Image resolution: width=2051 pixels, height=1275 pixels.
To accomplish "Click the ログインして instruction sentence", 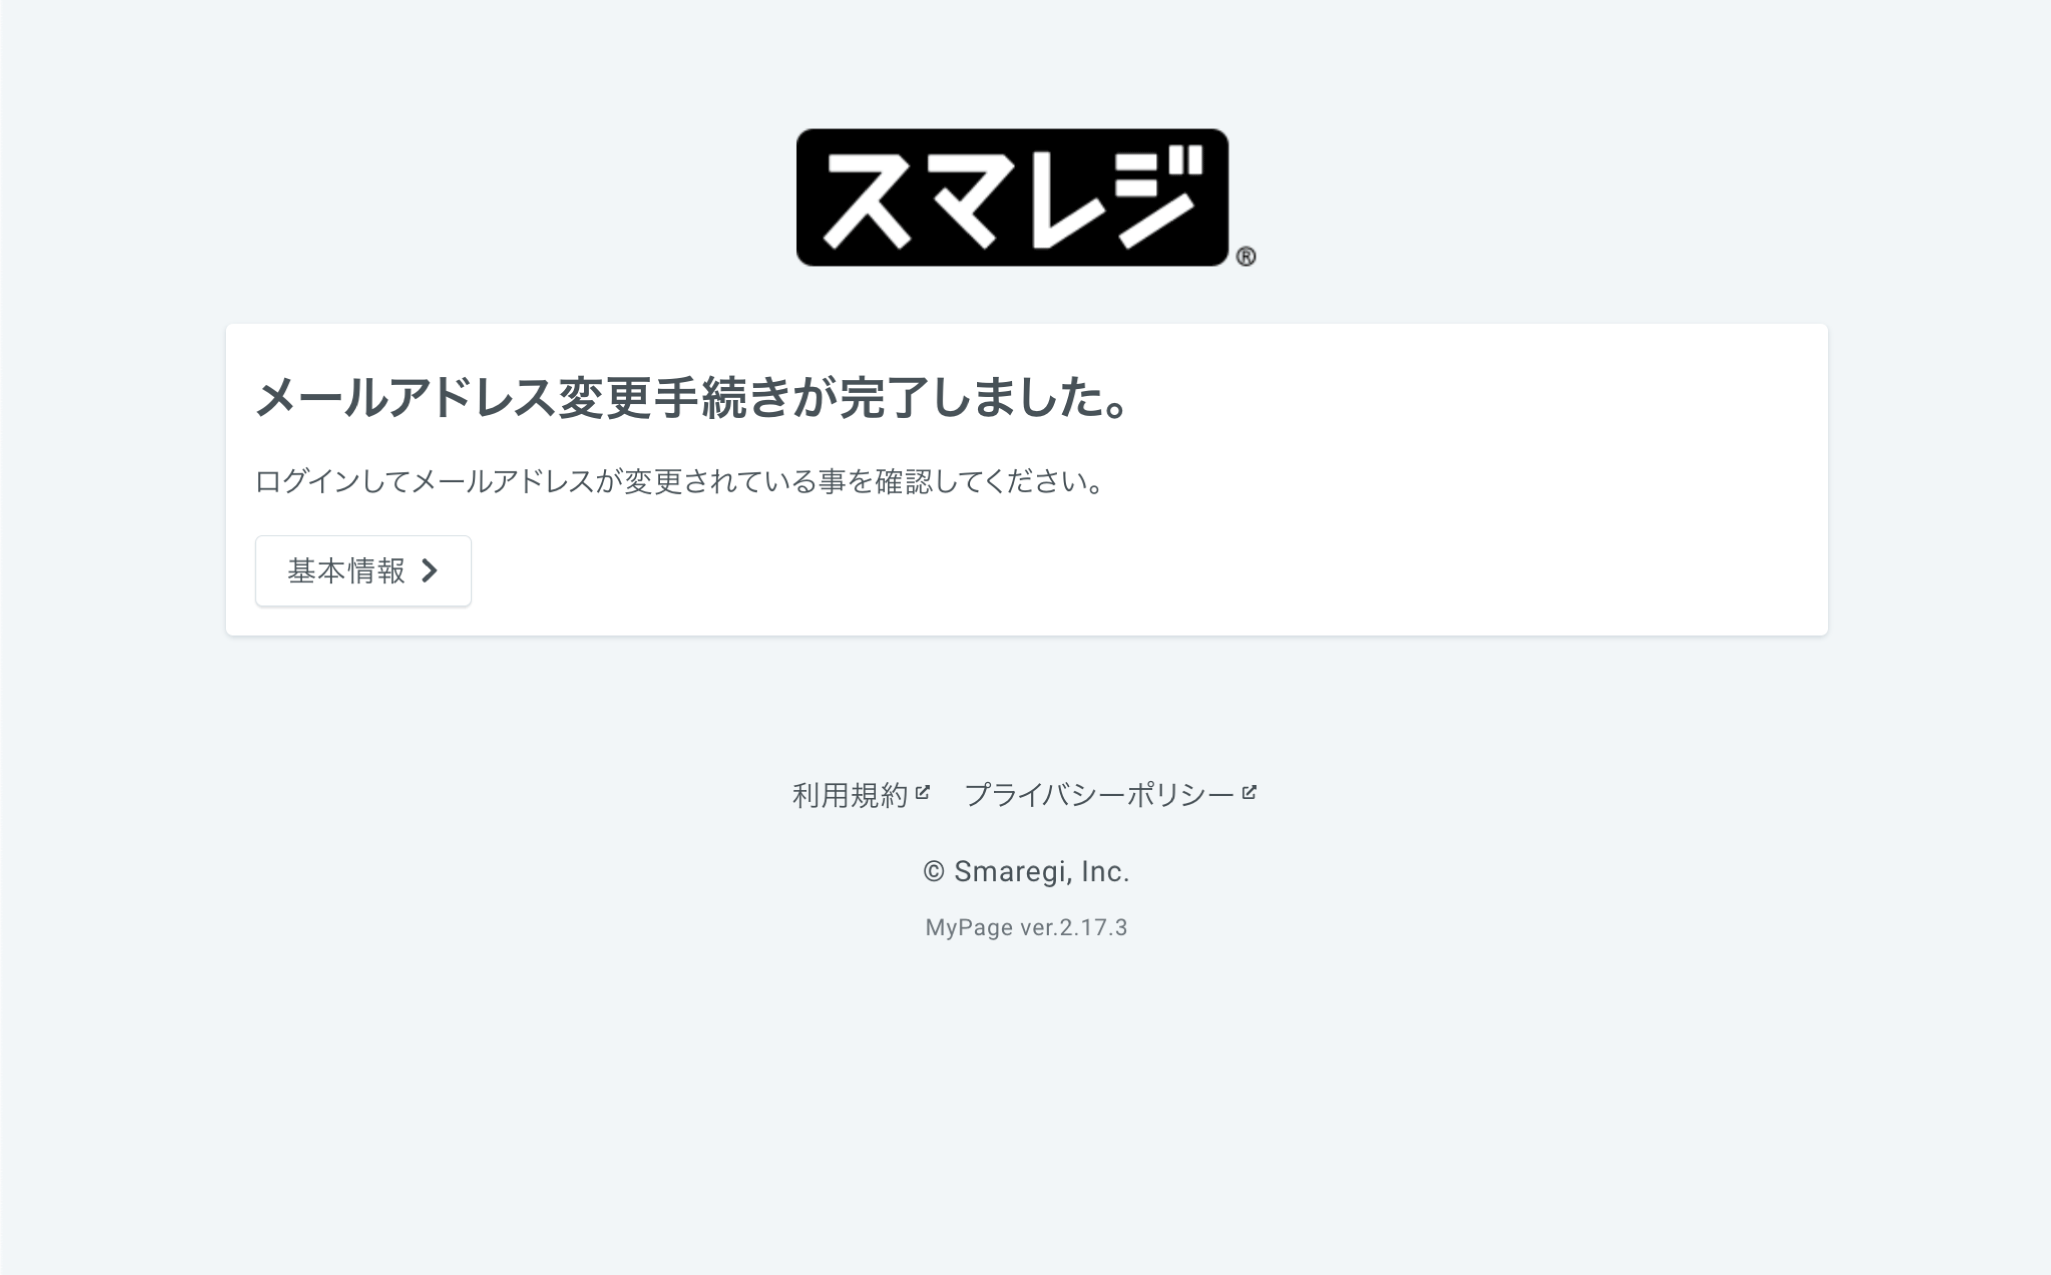I will pyautogui.click(x=680, y=482).
